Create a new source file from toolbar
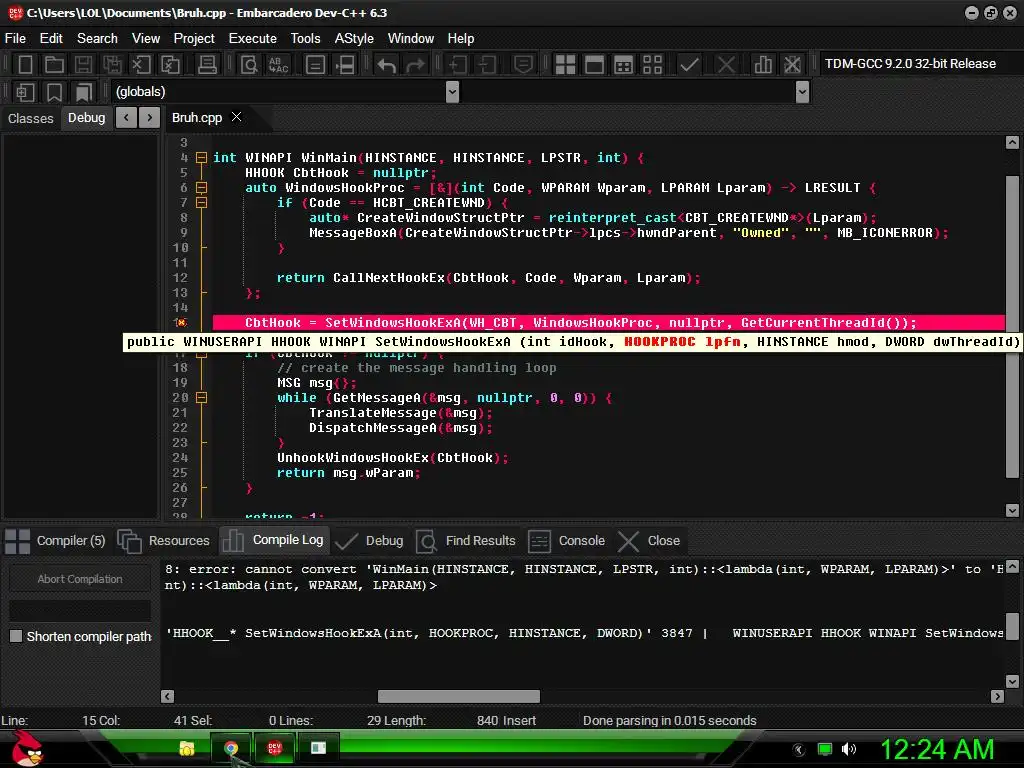 click(x=25, y=64)
